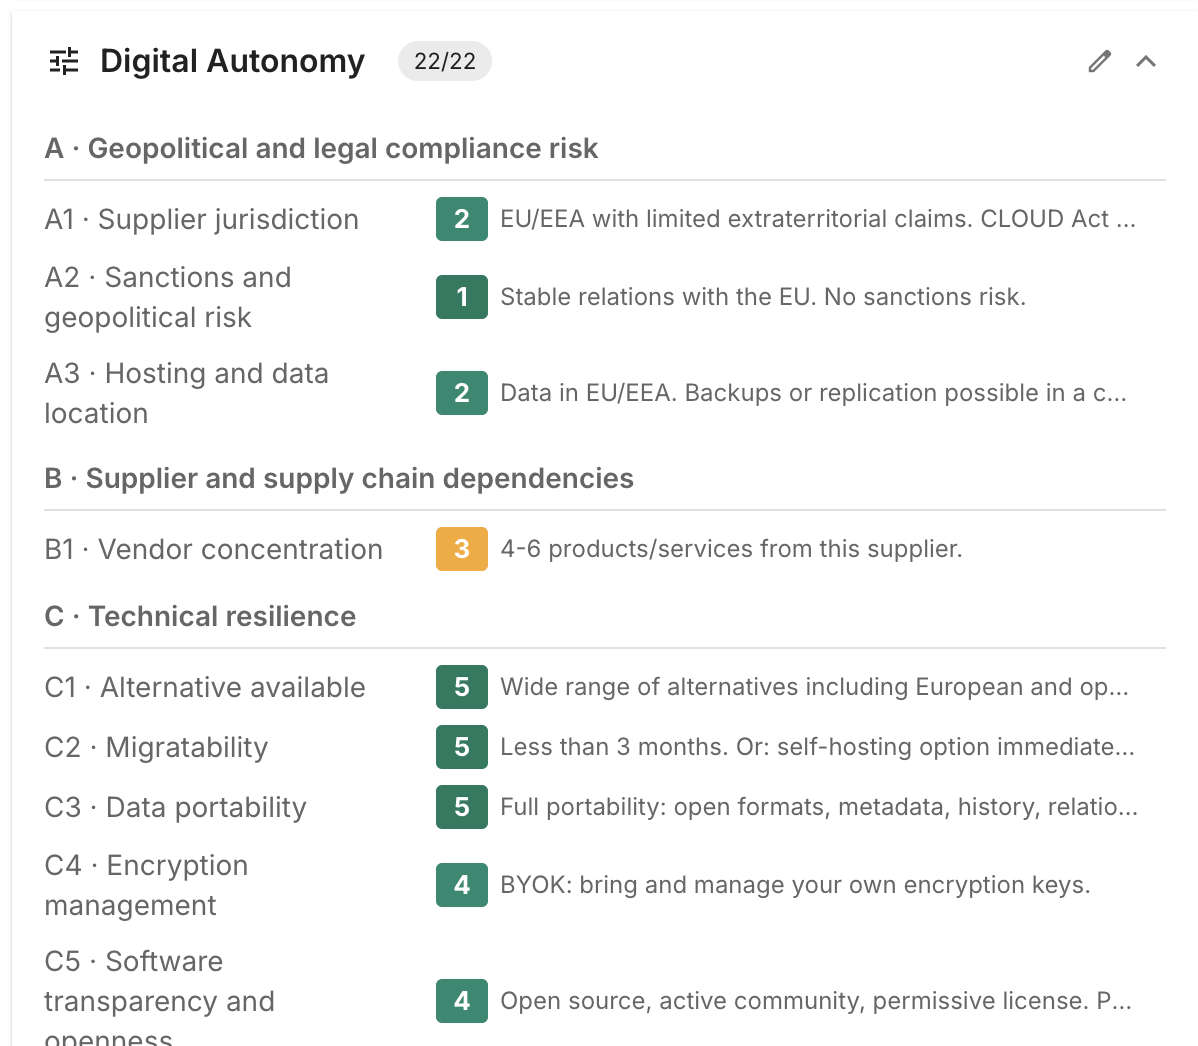This screenshot has width=1198, height=1046.
Task: Click score badge 4 for Encryption management
Action: (461, 885)
